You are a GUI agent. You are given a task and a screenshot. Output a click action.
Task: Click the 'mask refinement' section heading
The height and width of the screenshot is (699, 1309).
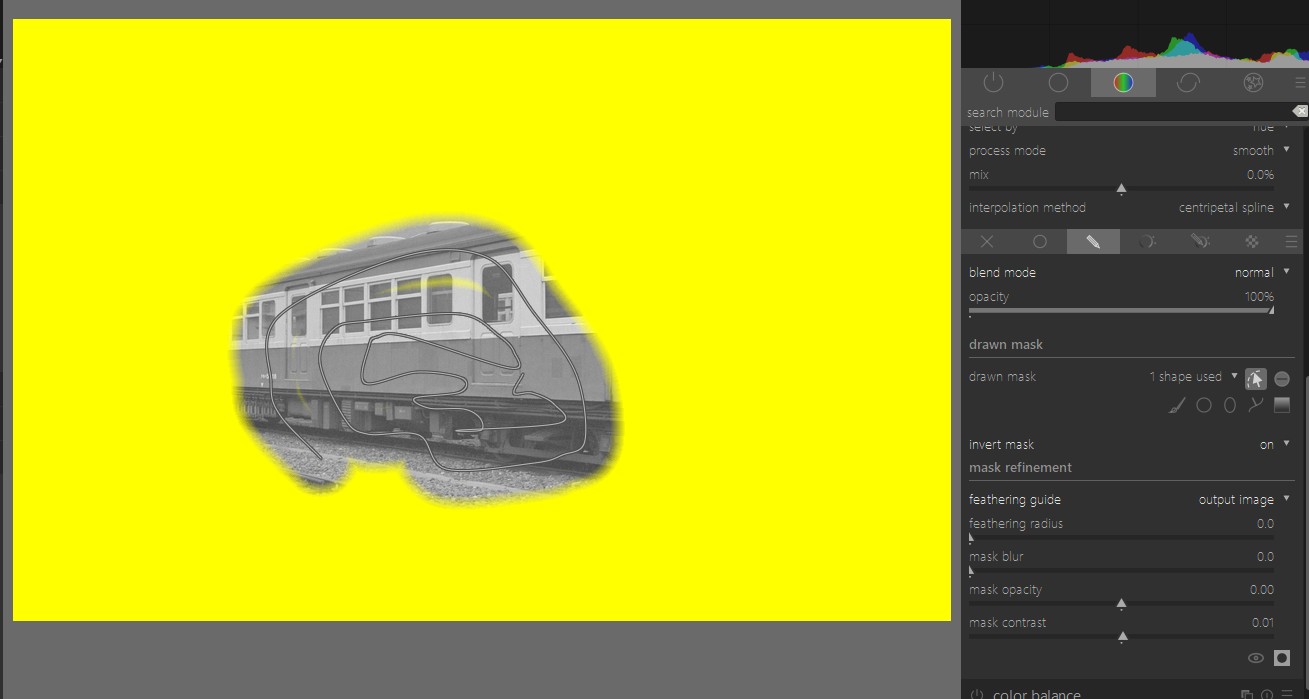(1020, 468)
